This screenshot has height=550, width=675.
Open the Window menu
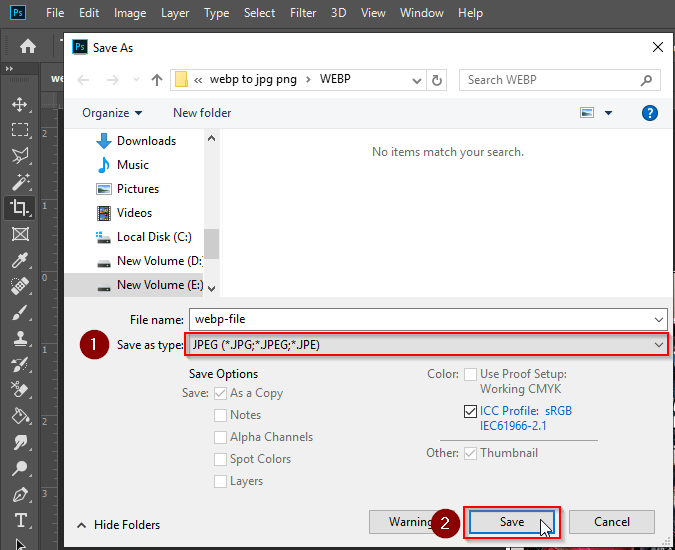421,13
